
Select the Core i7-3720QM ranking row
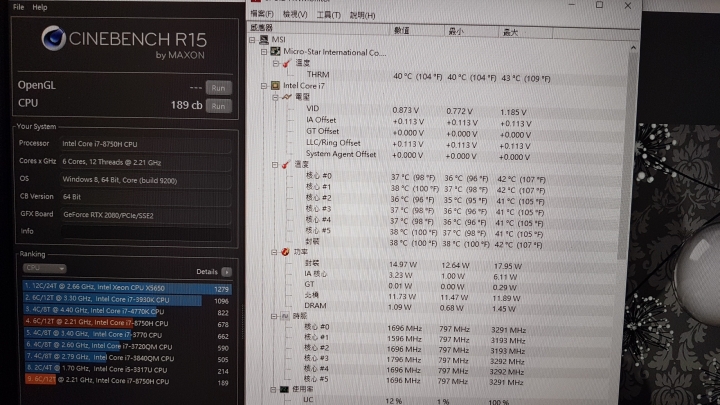click(x=127, y=347)
